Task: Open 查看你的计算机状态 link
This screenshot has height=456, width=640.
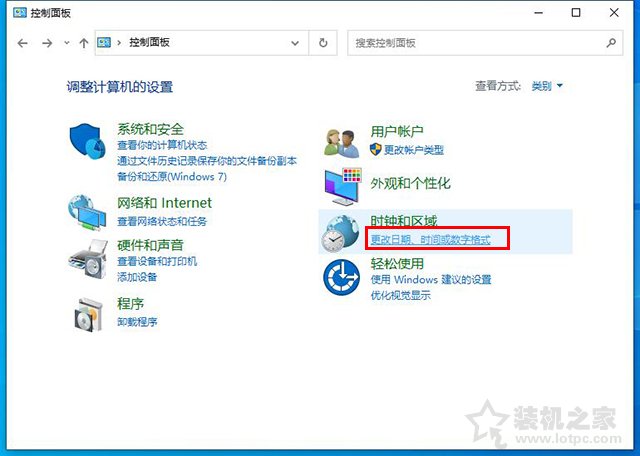Action: (x=162, y=145)
